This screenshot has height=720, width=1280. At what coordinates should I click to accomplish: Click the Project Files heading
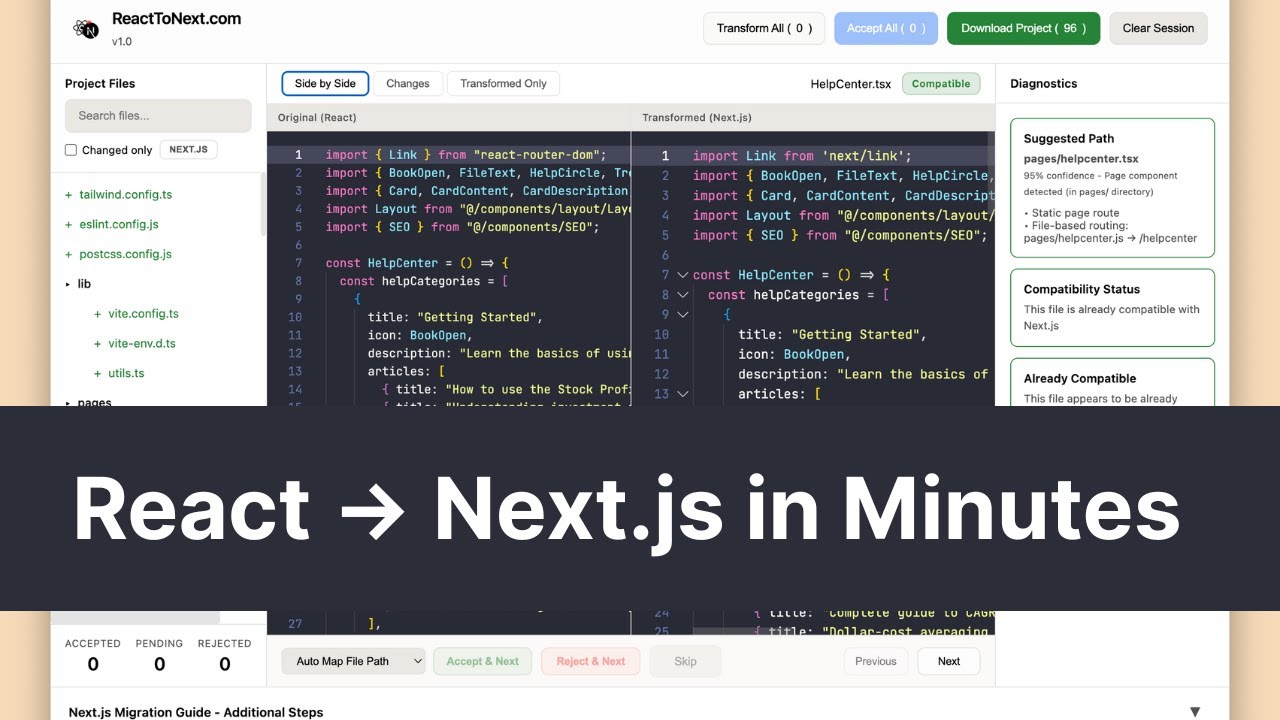tap(100, 84)
